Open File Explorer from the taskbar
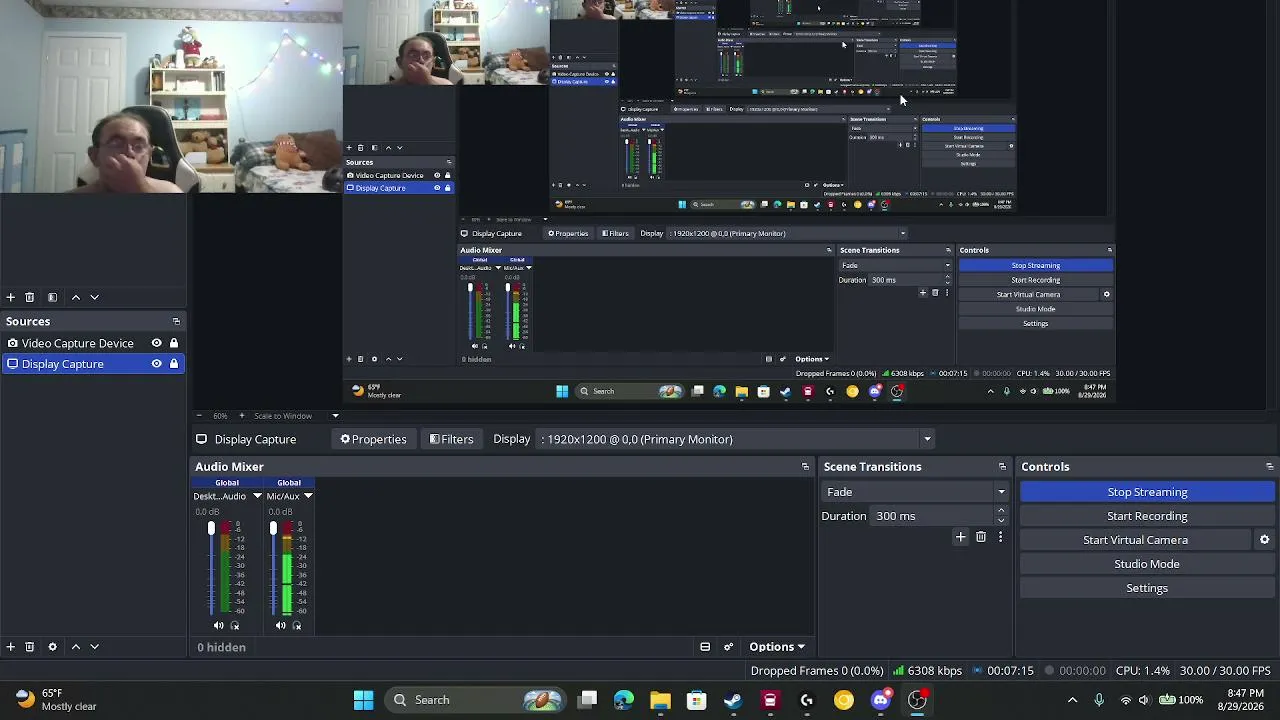1280x720 pixels. pyautogui.click(x=660, y=700)
